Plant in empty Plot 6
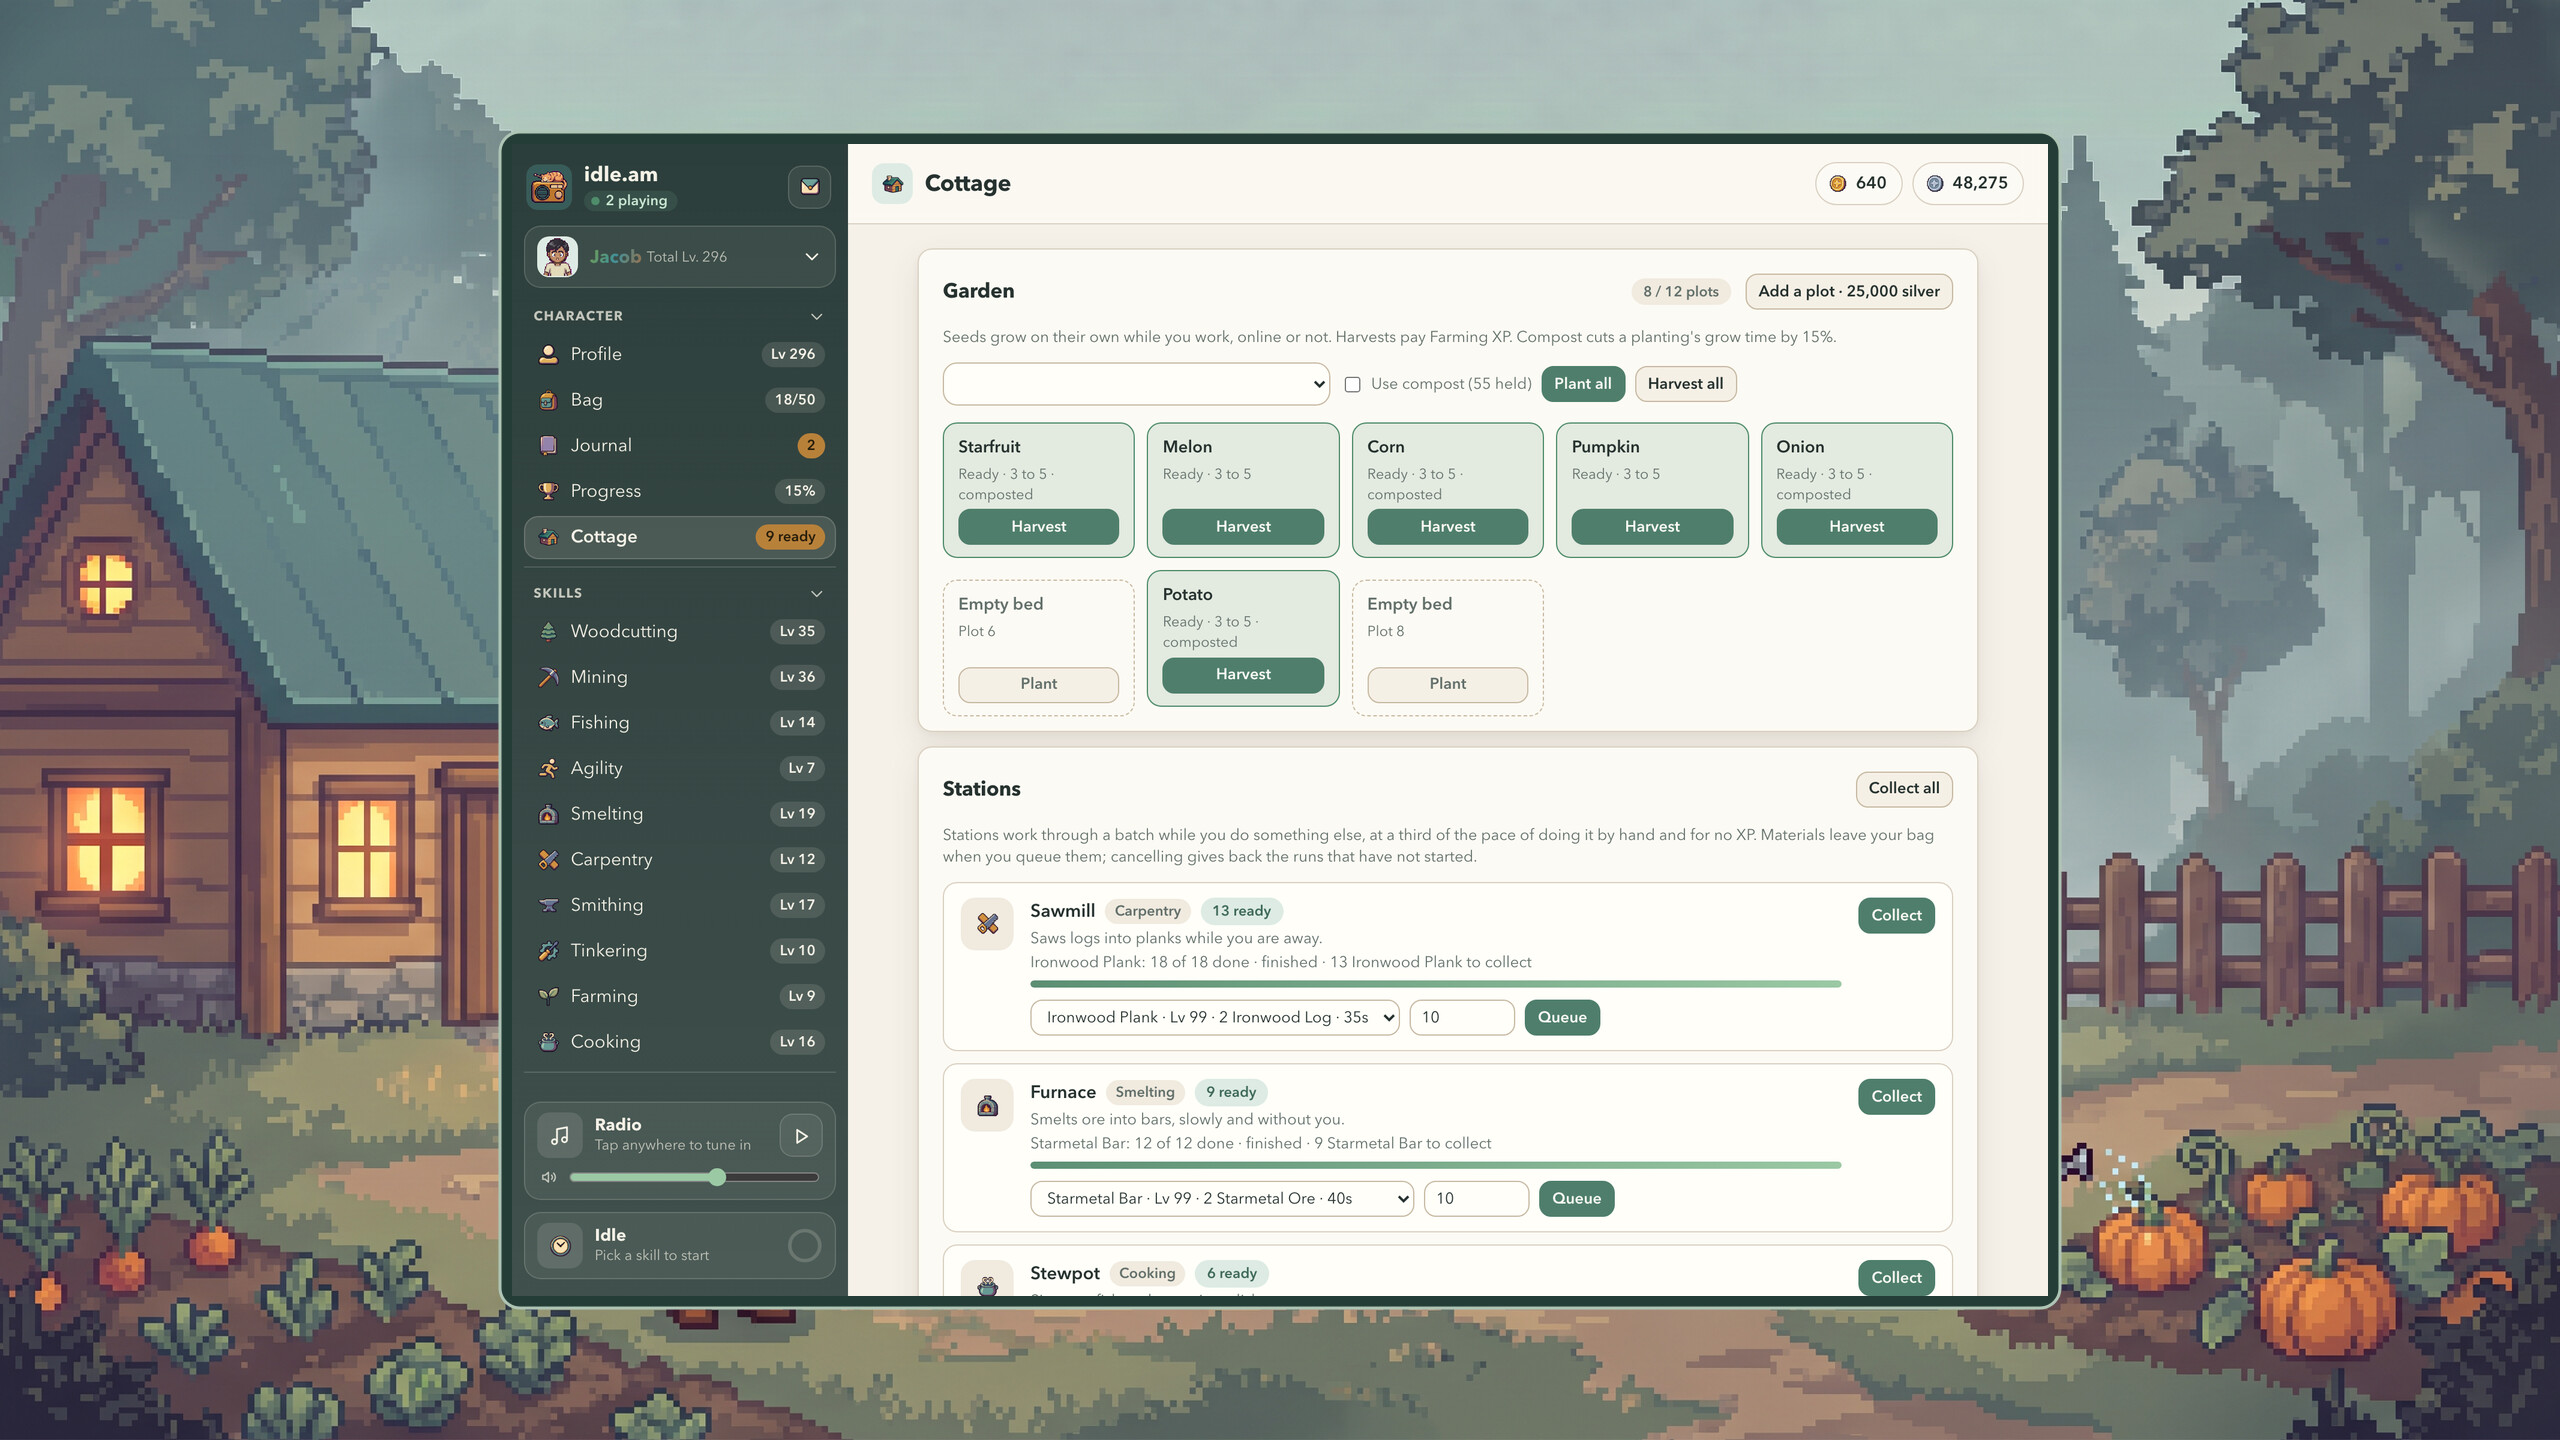Image resolution: width=2560 pixels, height=1440 pixels. coord(1038,684)
